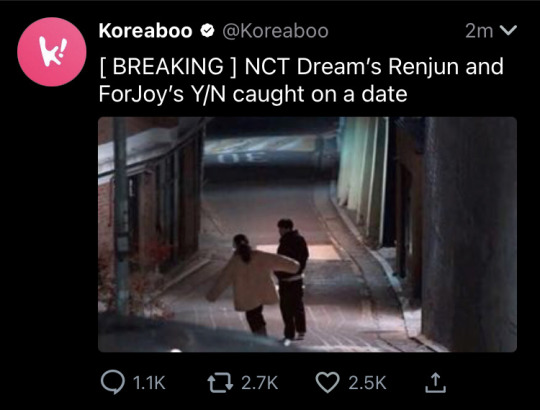View the 1.1K replies count

pyautogui.click(x=149, y=383)
